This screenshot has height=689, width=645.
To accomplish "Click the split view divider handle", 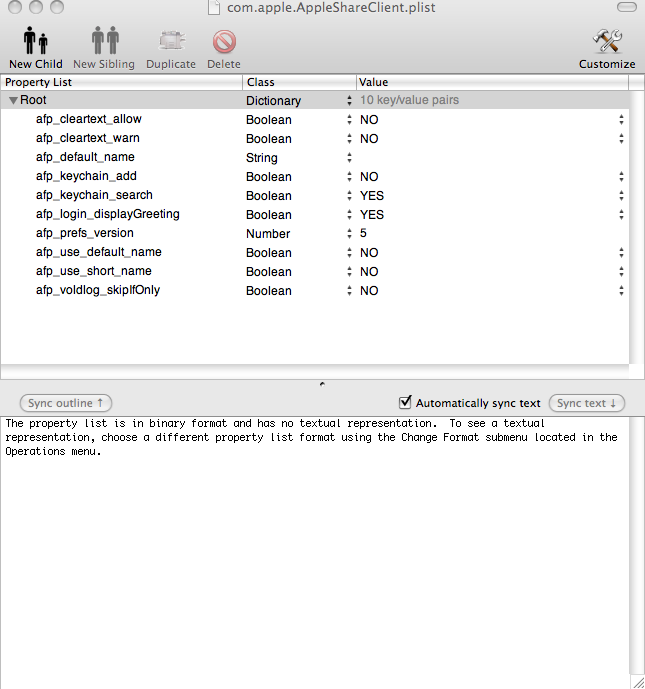I will (x=322, y=384).
